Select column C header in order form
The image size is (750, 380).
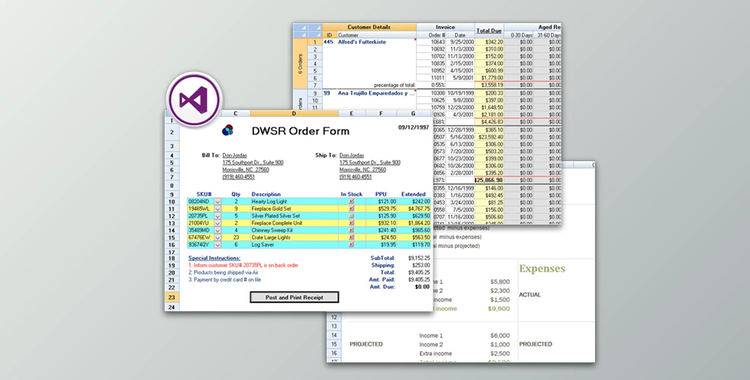tap(236, 114)
